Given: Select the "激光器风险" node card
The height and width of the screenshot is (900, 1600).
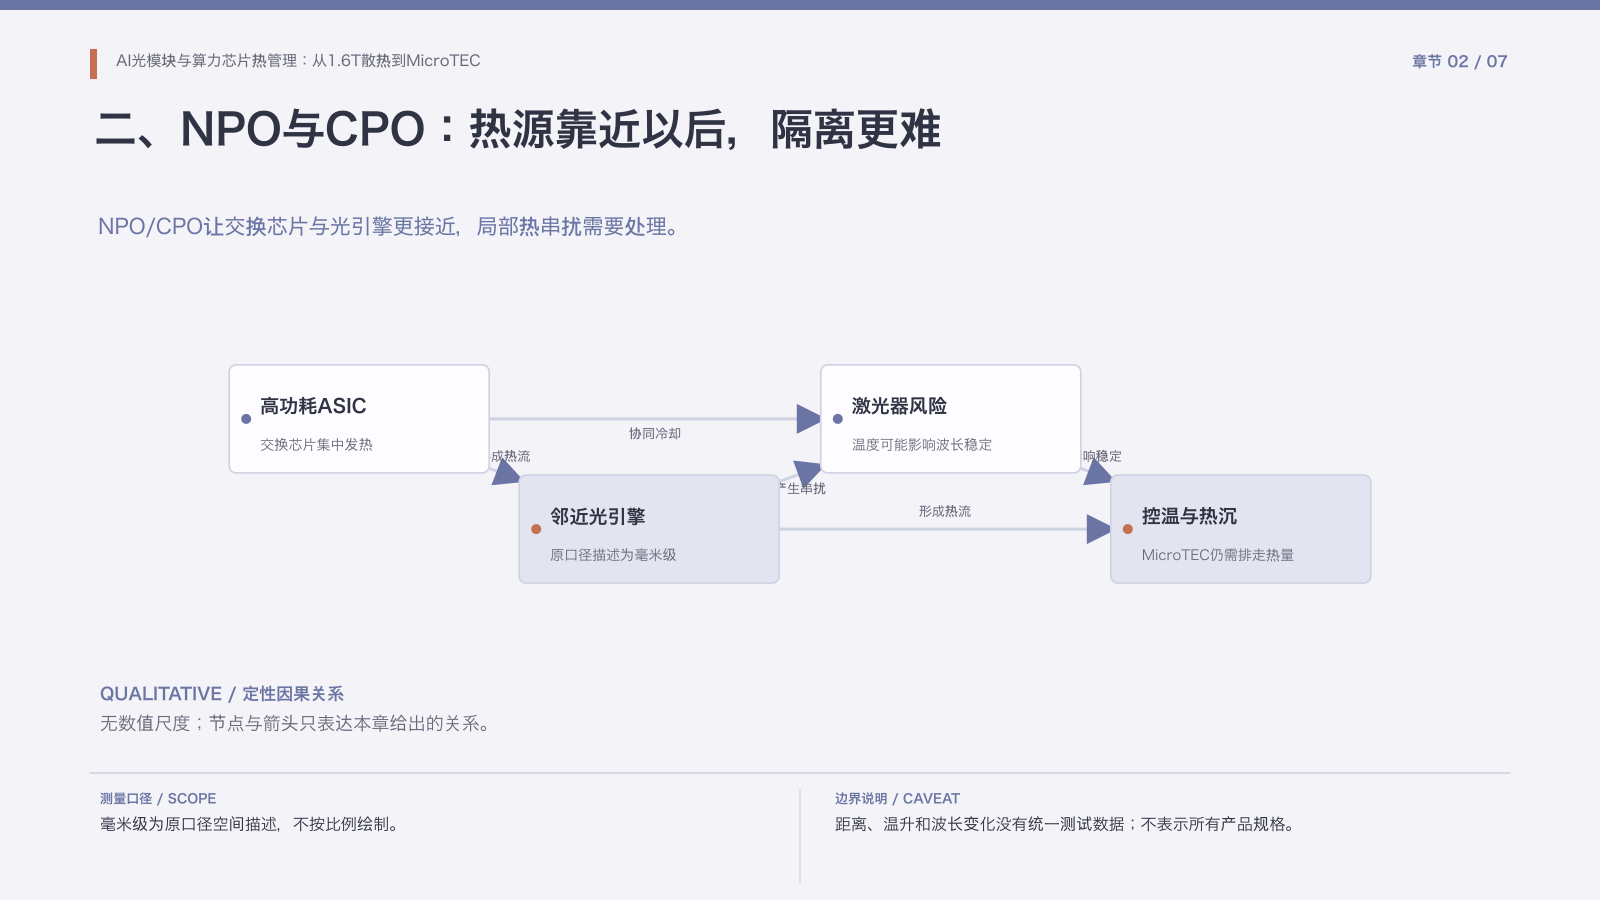Looking at the screenshot, I should coord(950,419).
